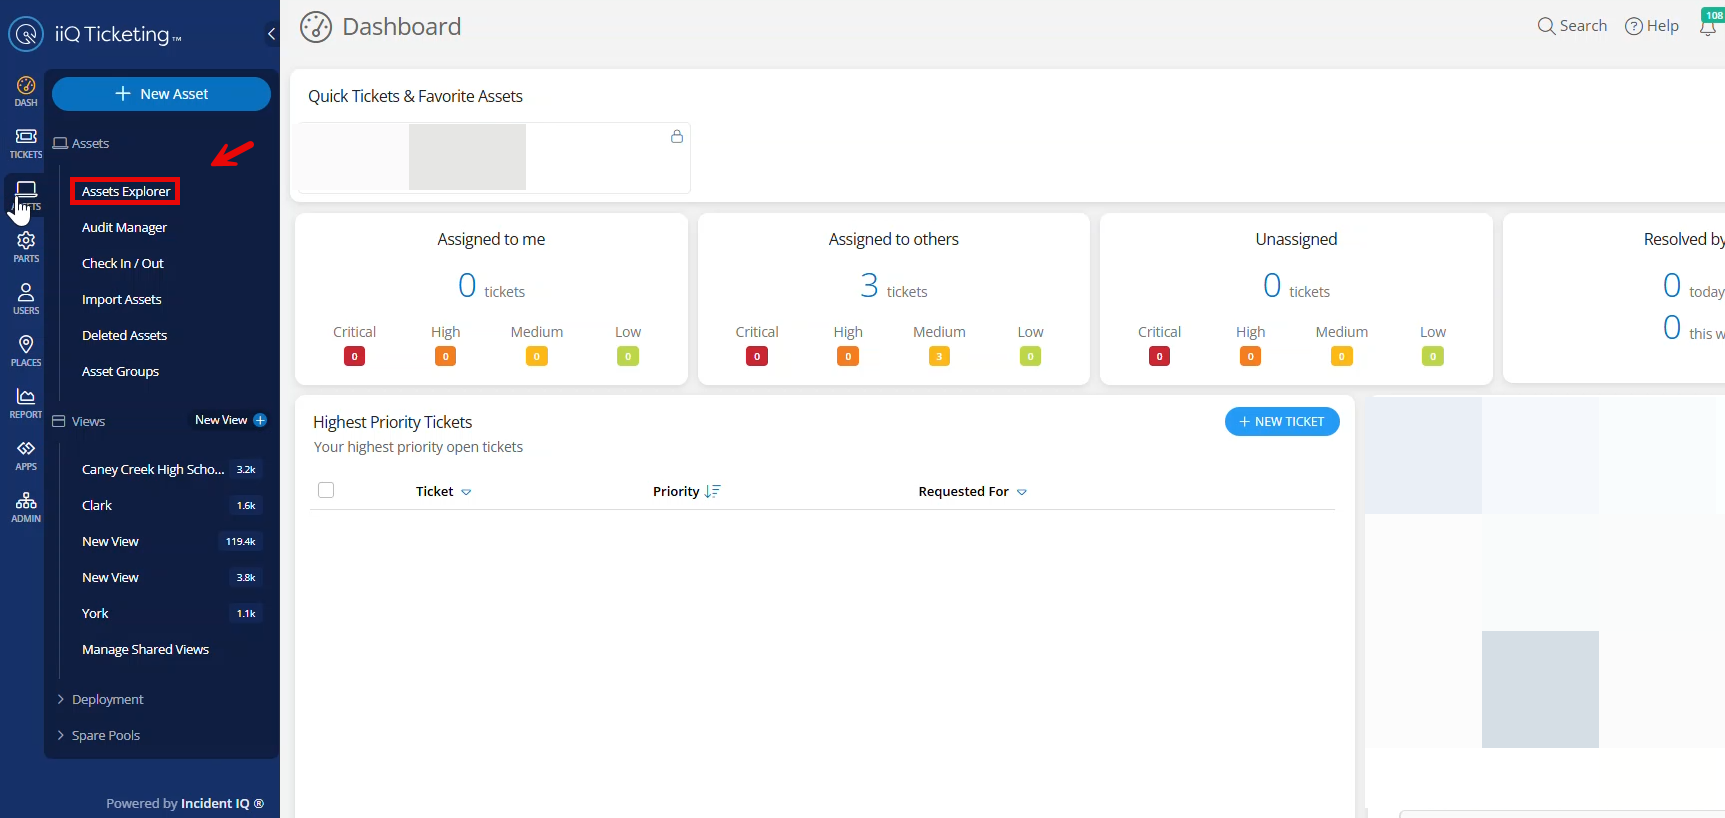Open the Report chart icon

26,402
